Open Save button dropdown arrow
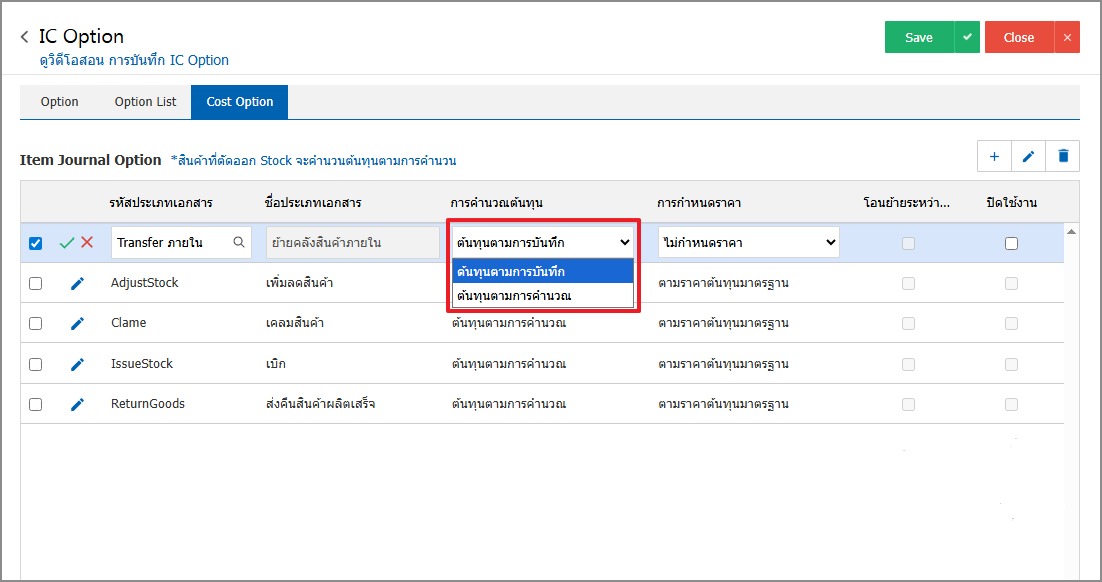1102x582 pixels. tap(966, 37)
